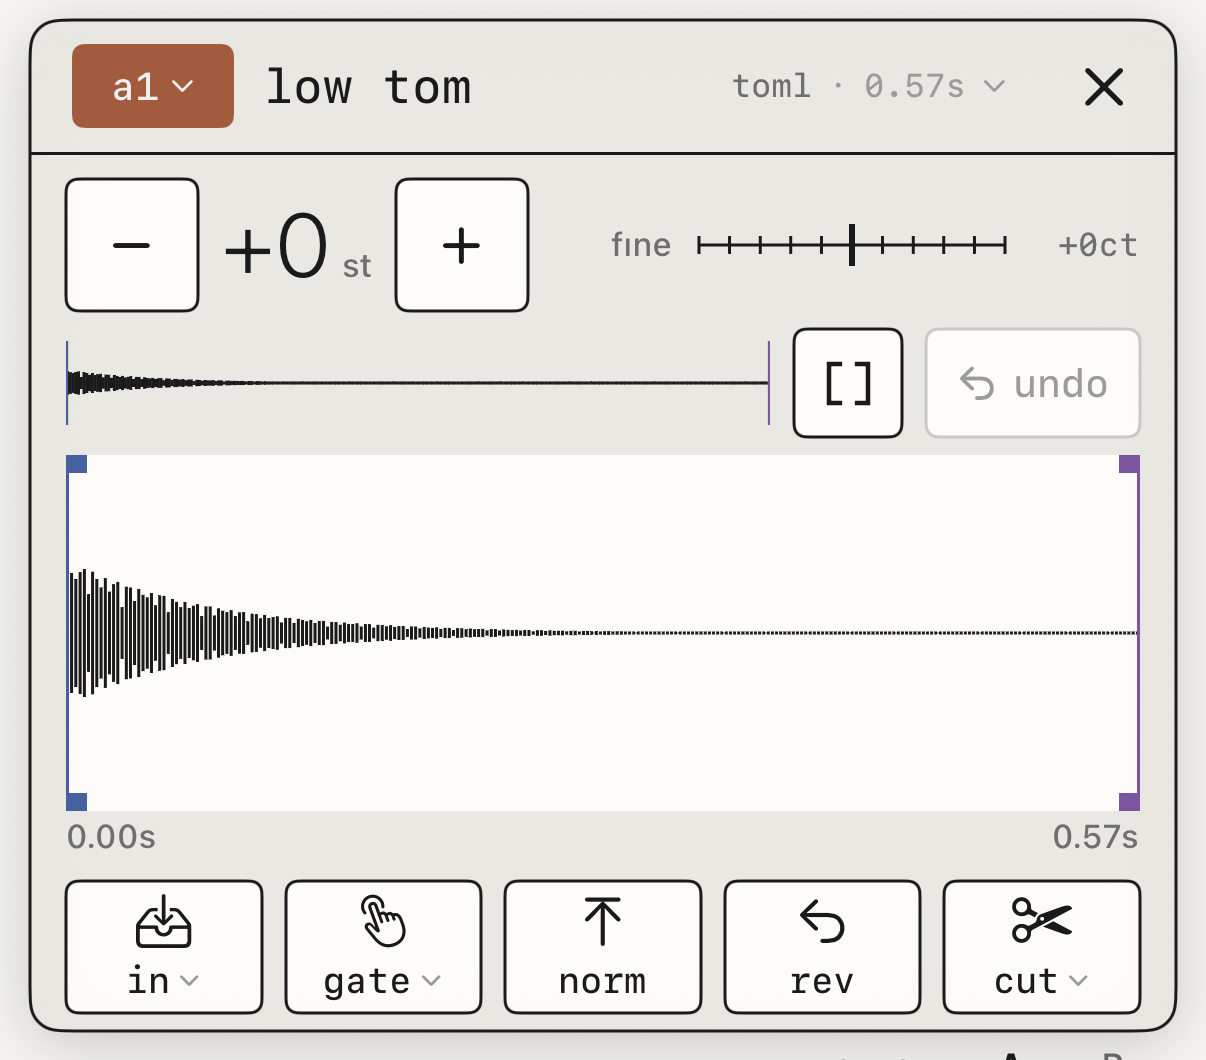Image resolution: width=1206 pixels, height=1060 pixels.
Task: Click the fine tune slider handle
Action: click(852, 245)
